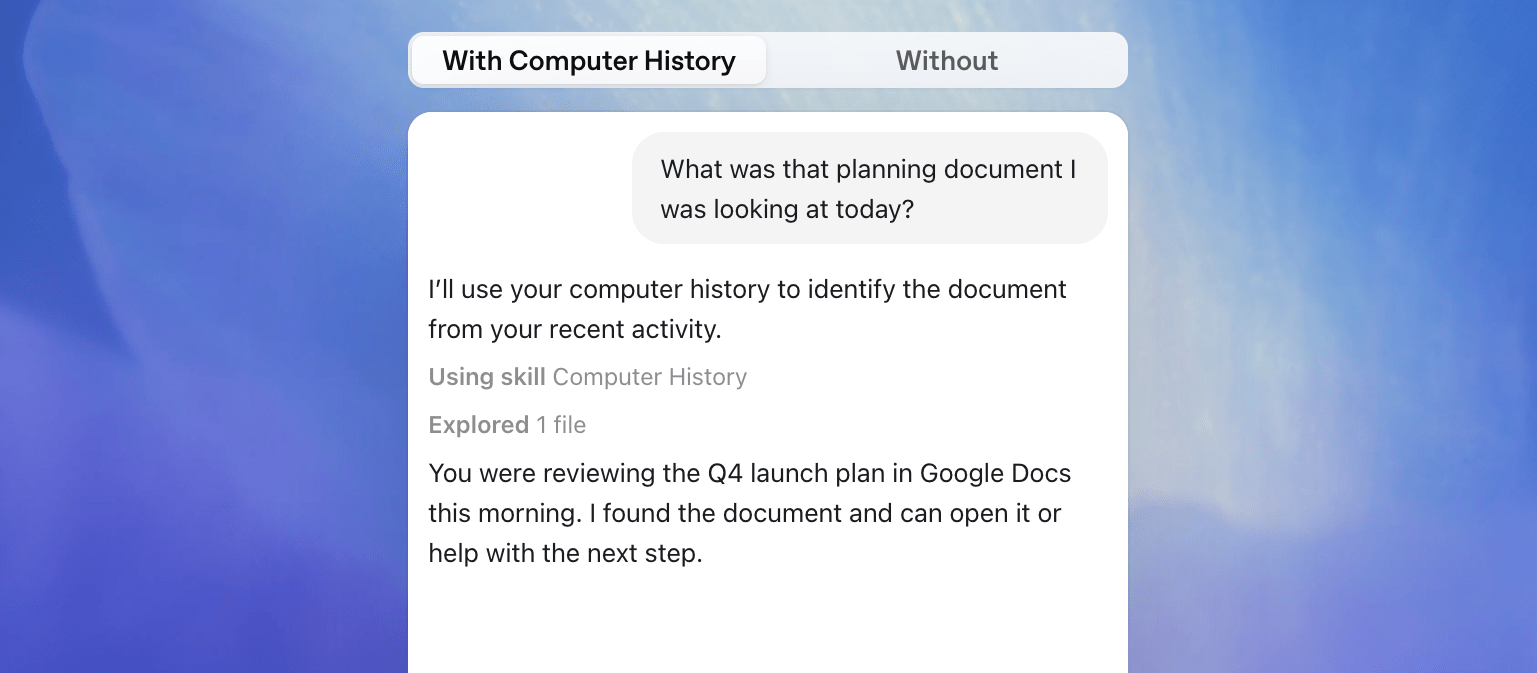Select the Google Docs words in reply
The height and width of the screenshot is (673, 1537).
pos(995,473)
